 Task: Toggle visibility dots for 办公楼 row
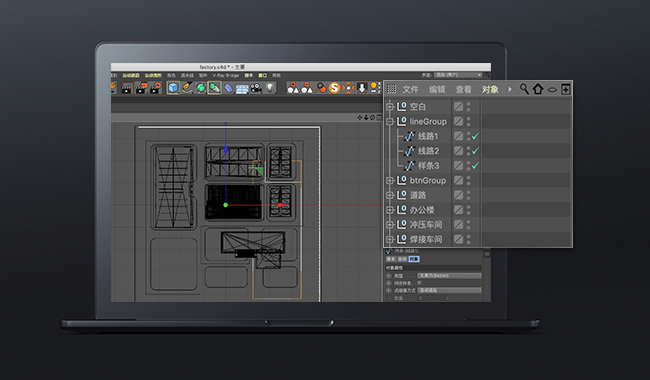point(469,210)
